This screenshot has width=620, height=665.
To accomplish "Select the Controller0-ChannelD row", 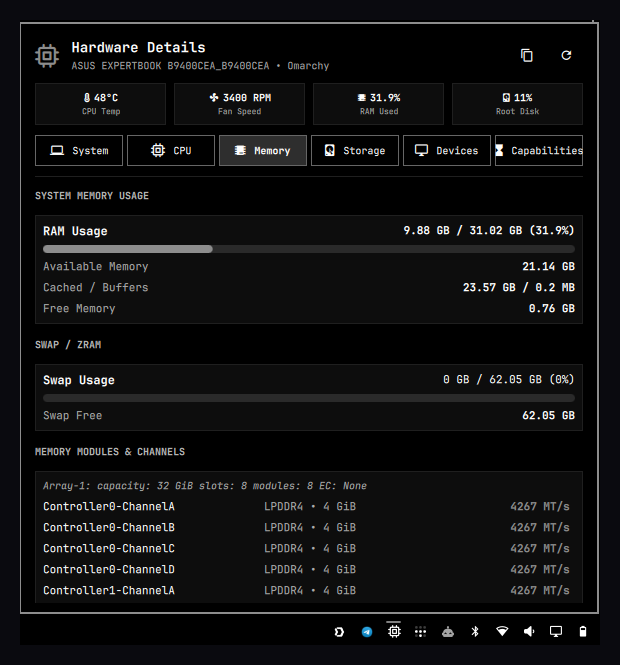I will point(309,570).
